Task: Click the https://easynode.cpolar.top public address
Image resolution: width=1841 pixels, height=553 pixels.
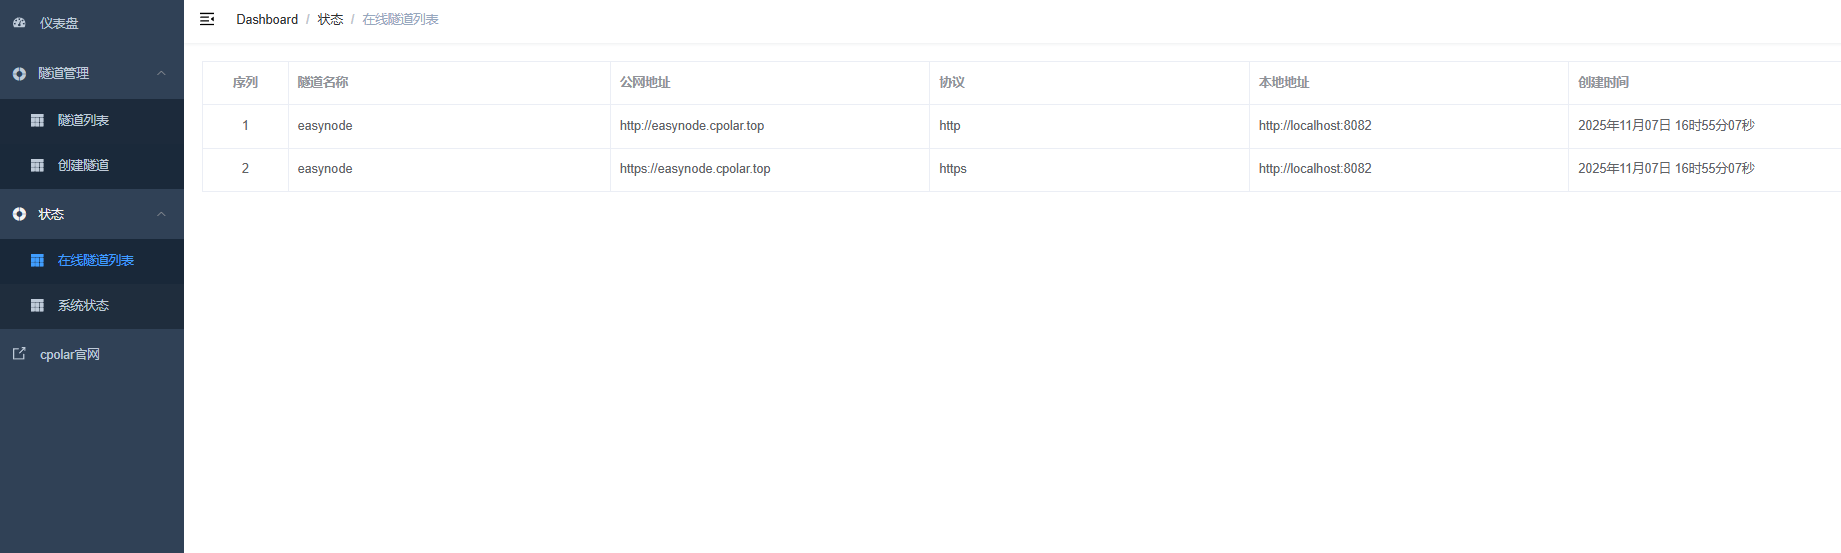Action: [694, 169]
